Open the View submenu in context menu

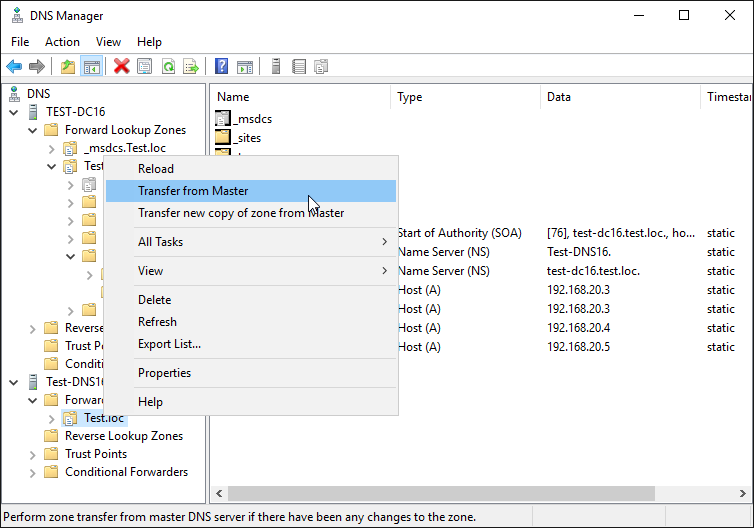[x=251, y=271]
